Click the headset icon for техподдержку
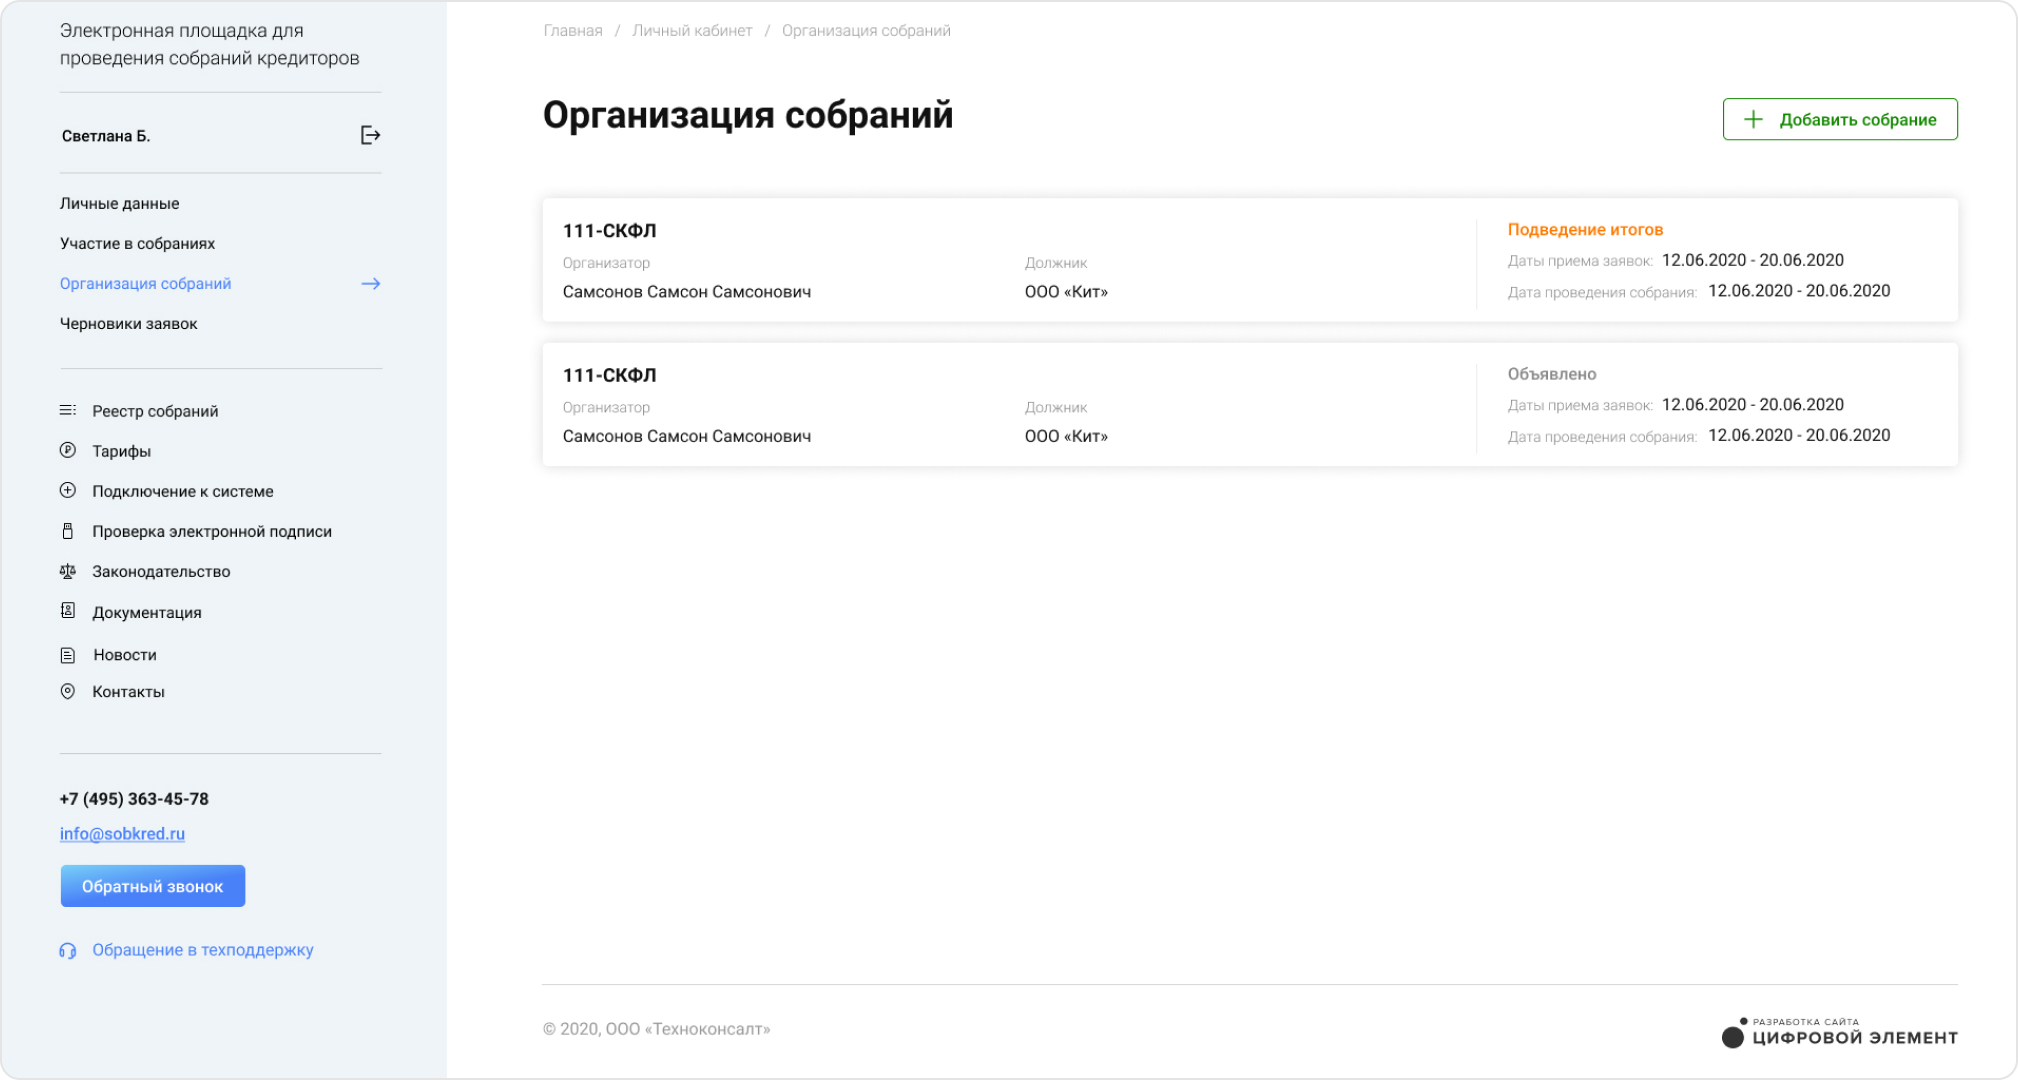Viewport: 2018px width, 1080px height. point(68,950)
